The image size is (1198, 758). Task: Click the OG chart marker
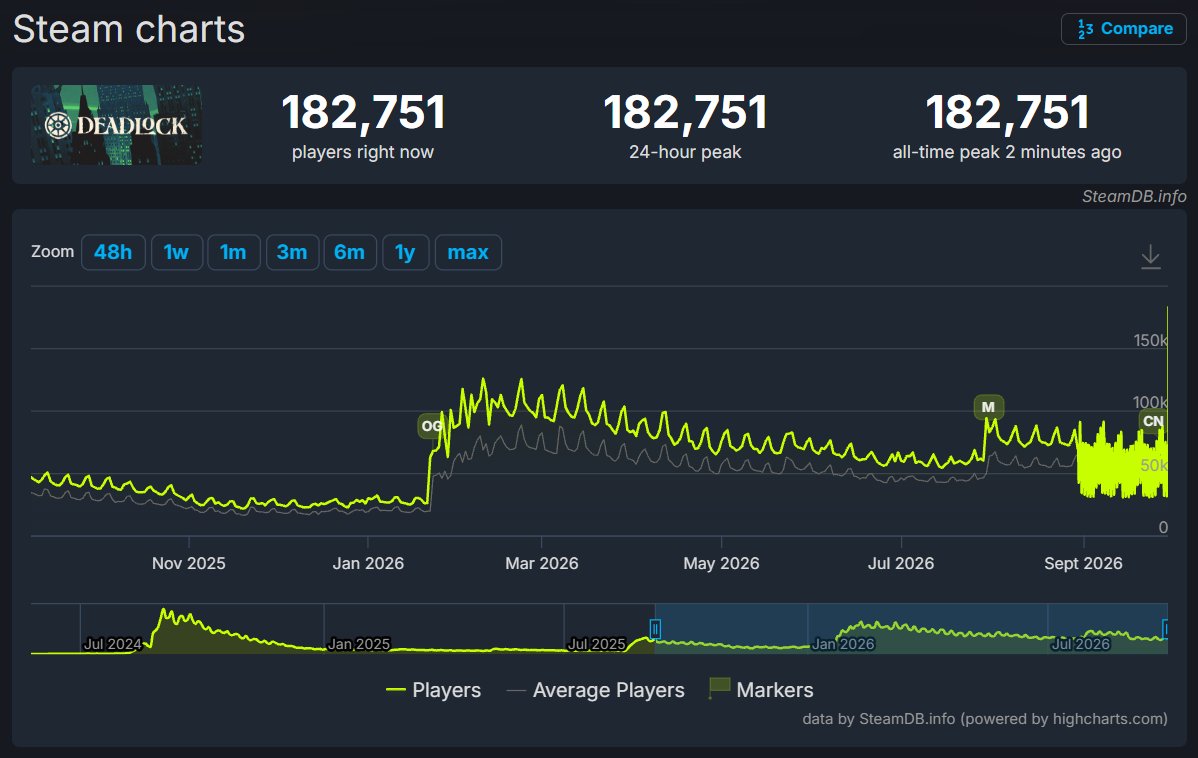(x=431, y=426)
